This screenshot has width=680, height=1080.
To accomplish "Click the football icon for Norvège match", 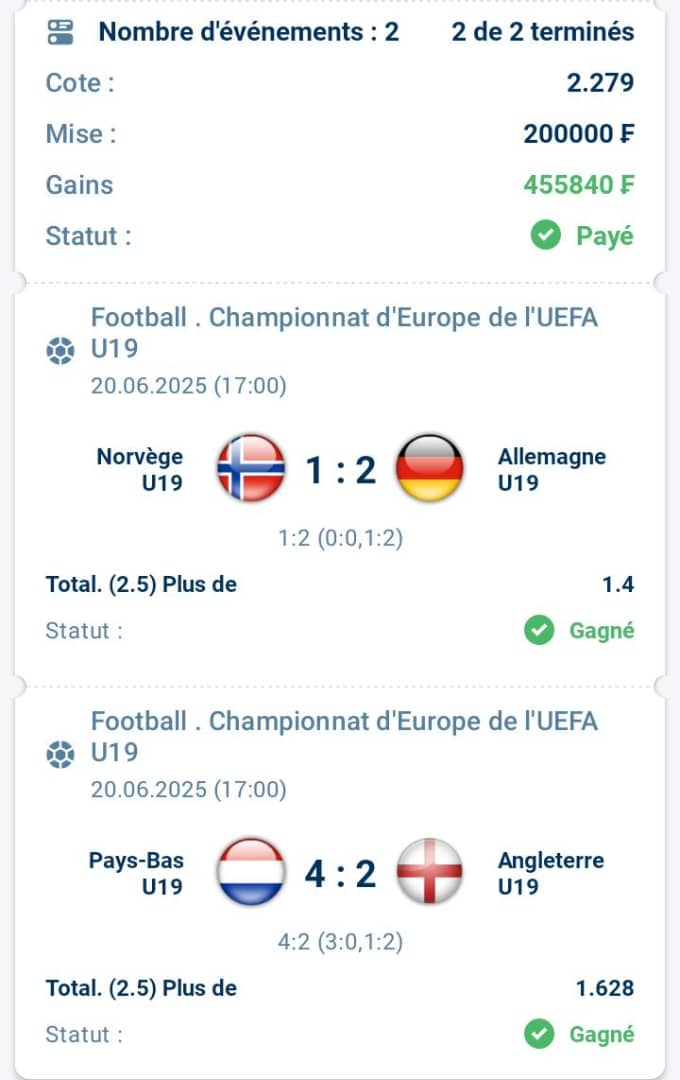I will pyautogui.click(x=60, y=351).
